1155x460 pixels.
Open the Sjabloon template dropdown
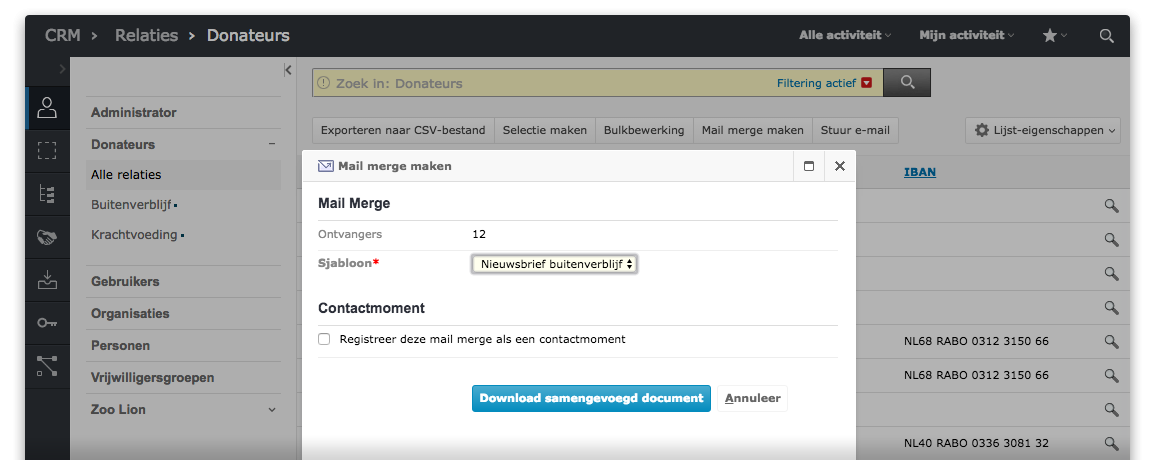click(x=554, y=264)
